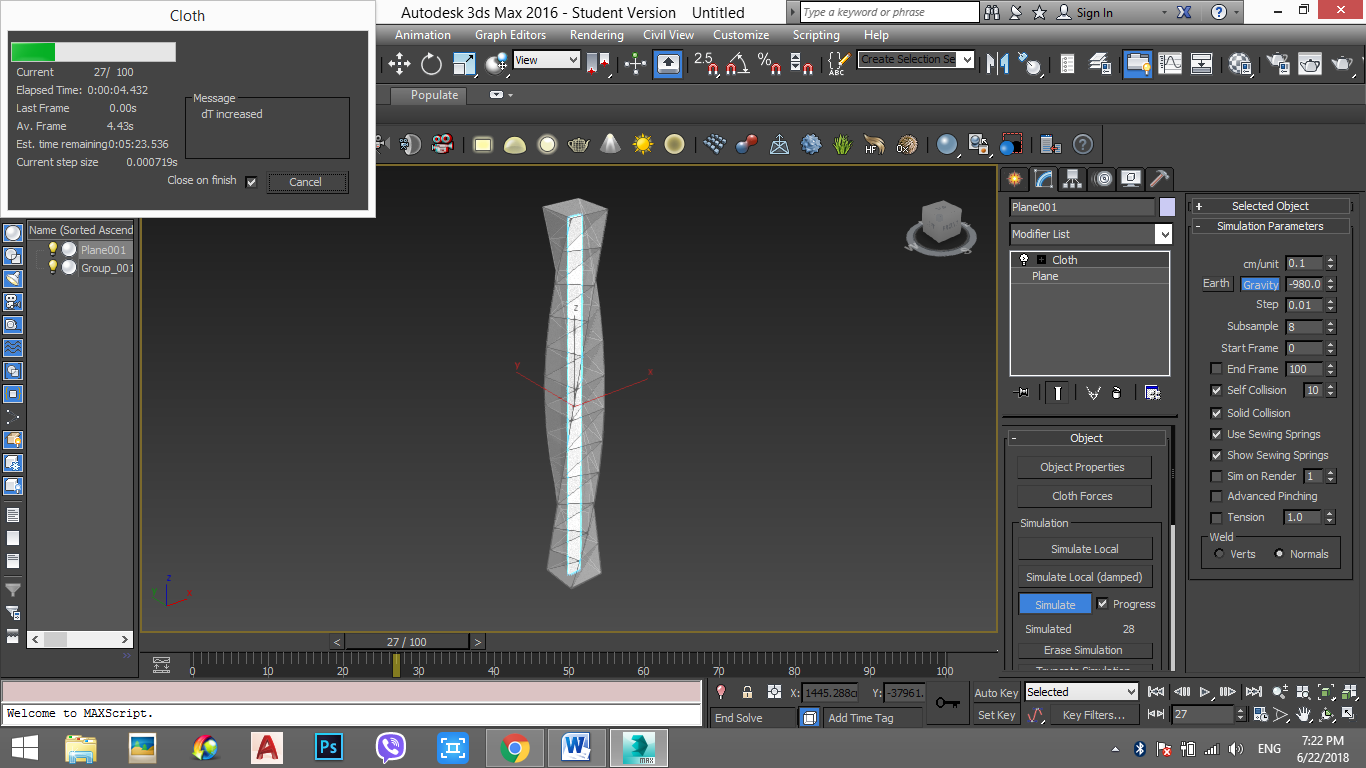
Task: Create a Cone primitive from toolbar
Action: [x=610, y=144]
